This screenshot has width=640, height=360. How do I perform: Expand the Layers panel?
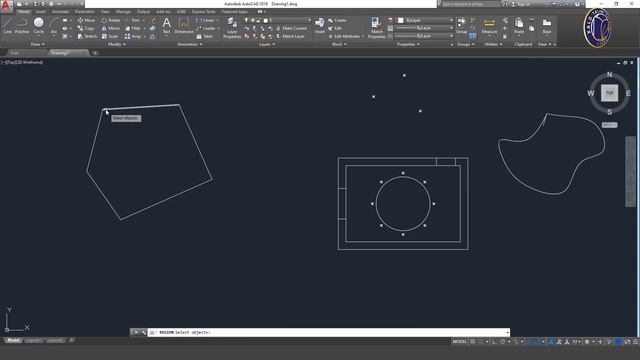coord(267,44)
